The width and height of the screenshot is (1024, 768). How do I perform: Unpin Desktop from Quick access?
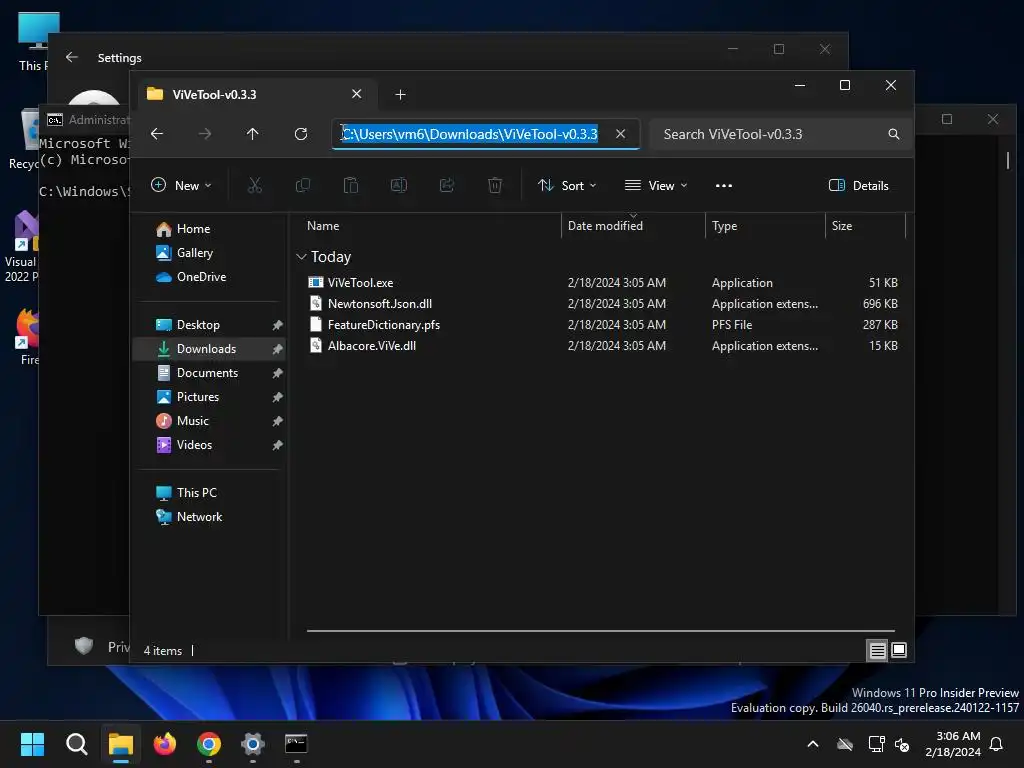277,325
